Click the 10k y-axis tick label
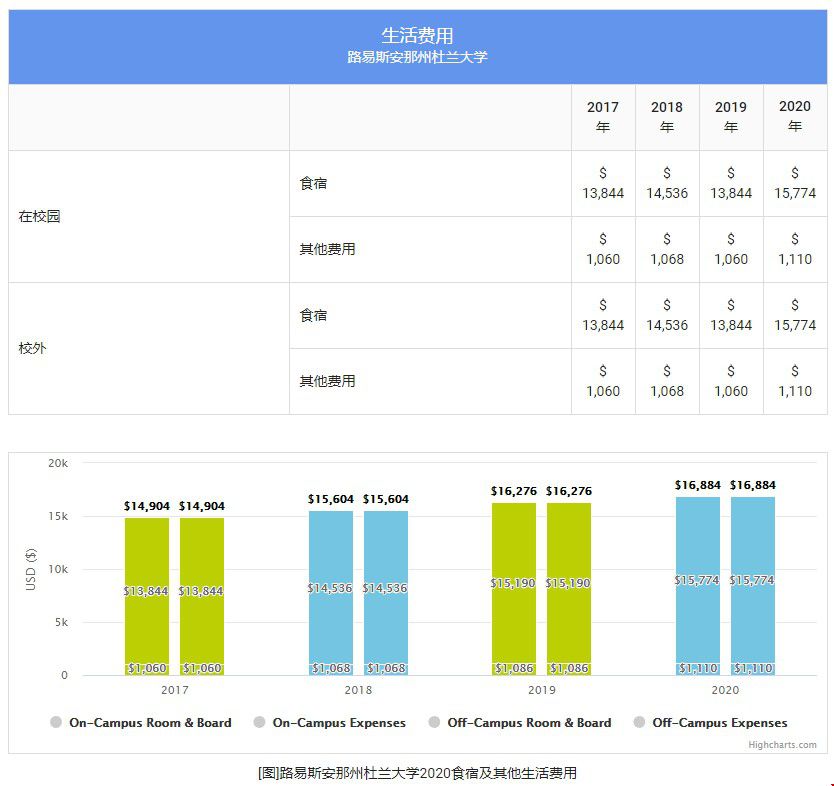The height and width of the screenshot is (786, 834). point(58,570)
